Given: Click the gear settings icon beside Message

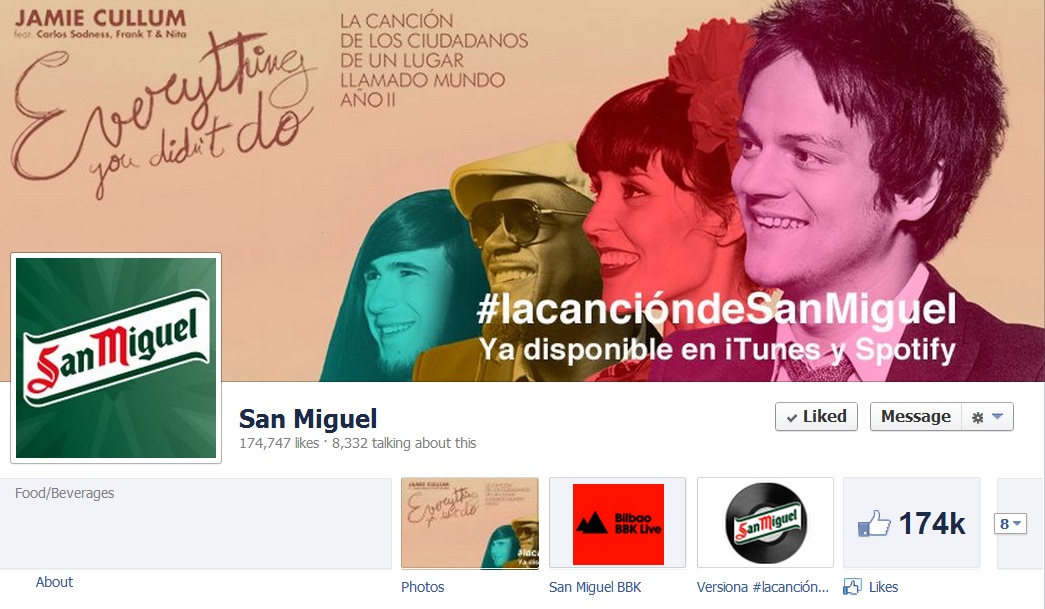Looking at the screenshot, I should point(978,418).
